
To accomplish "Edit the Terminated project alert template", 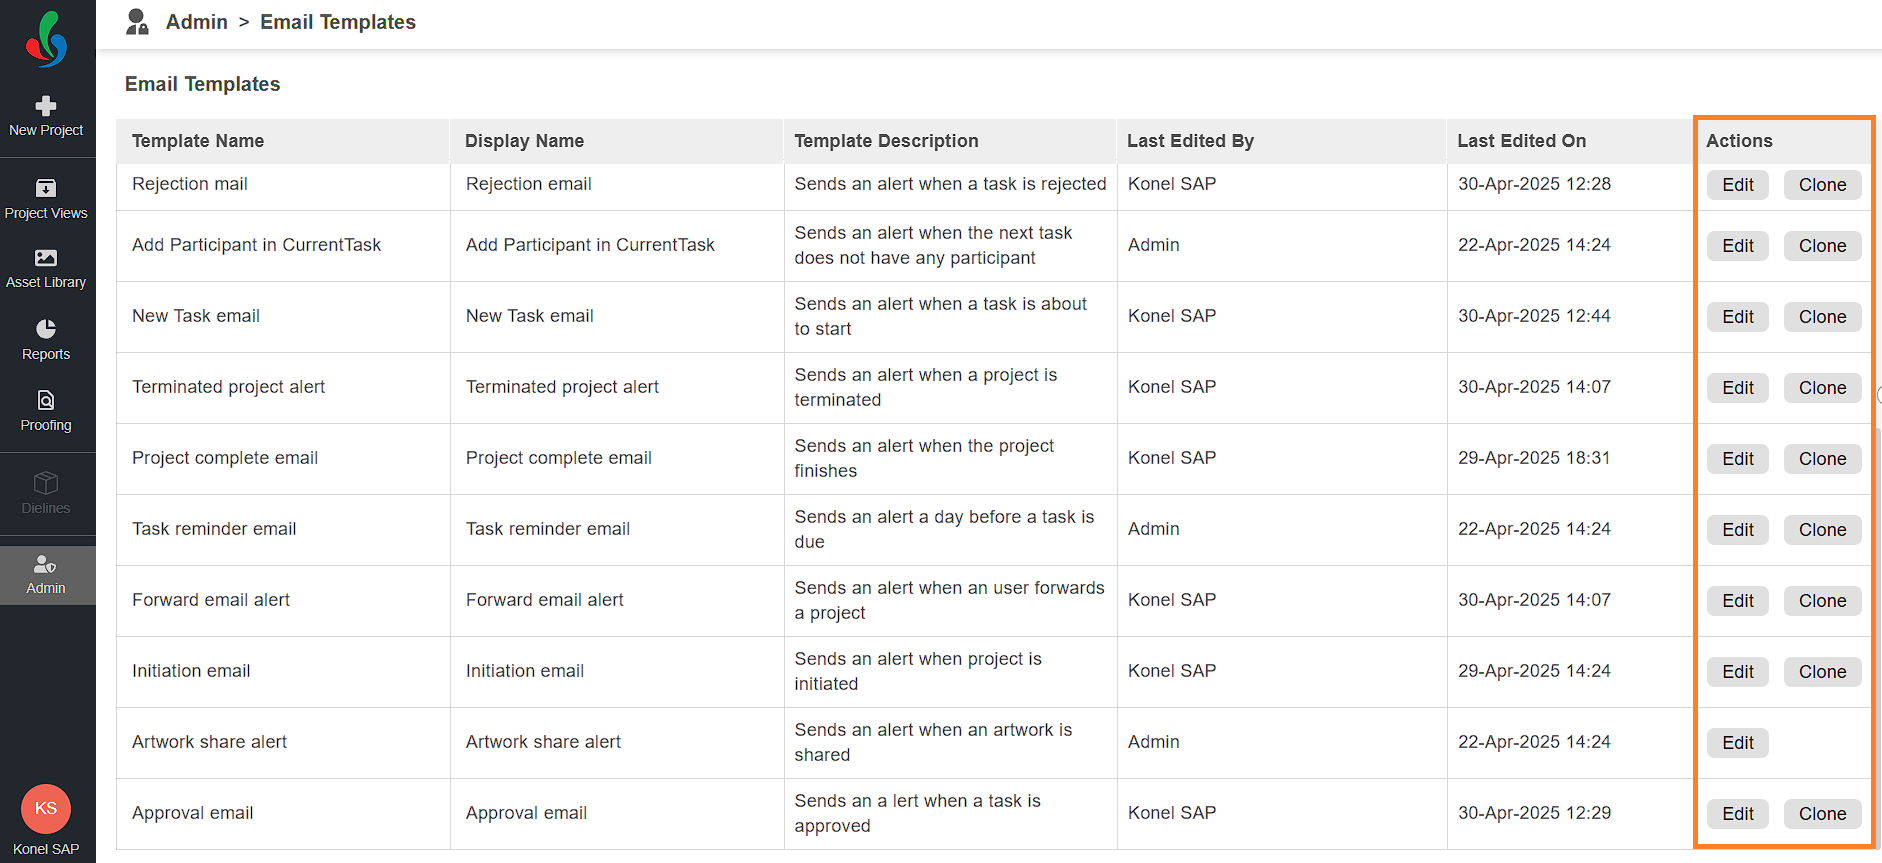I will coord(1738,388).
